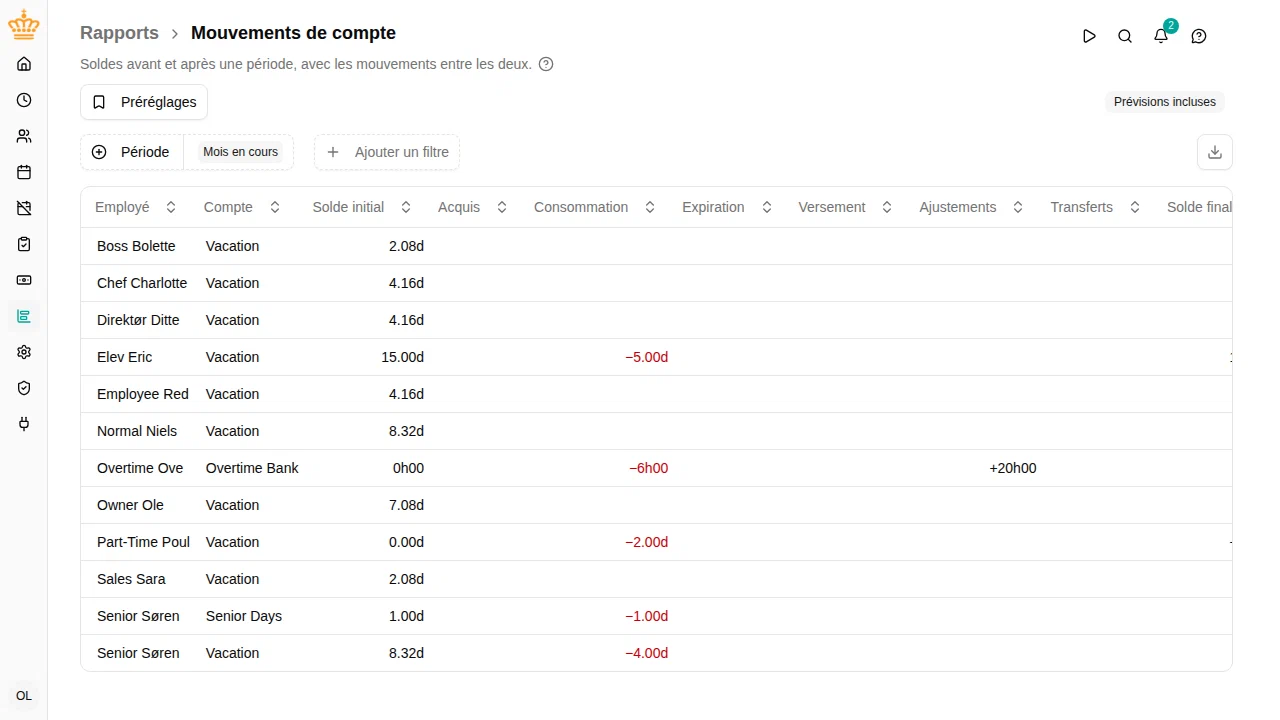Click Ajouter un filtre
The image size is (1280, 720).
click(387, 152)
